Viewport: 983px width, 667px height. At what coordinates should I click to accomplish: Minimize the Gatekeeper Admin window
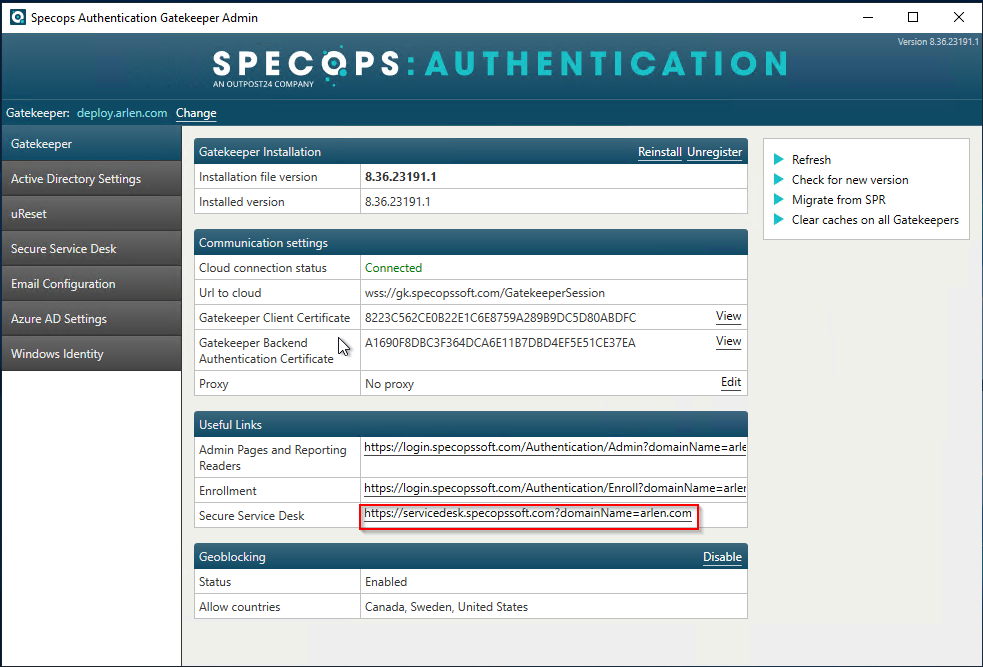pos(868,18)
